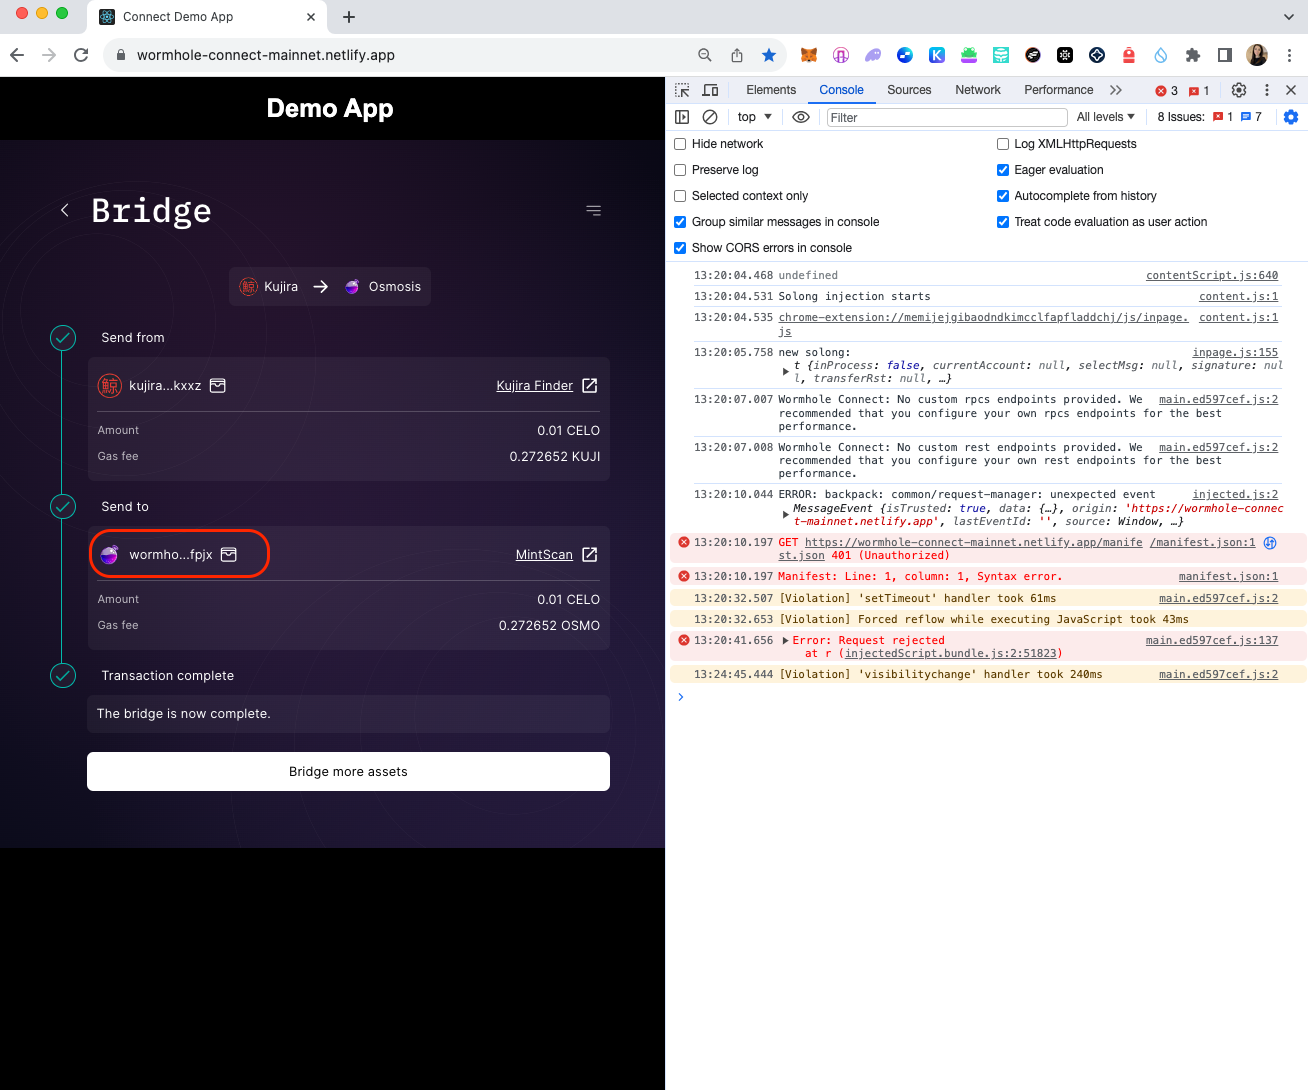1308x1090 pixels.
Task: Open DevTools settings gear
Action: [1239, 90]
